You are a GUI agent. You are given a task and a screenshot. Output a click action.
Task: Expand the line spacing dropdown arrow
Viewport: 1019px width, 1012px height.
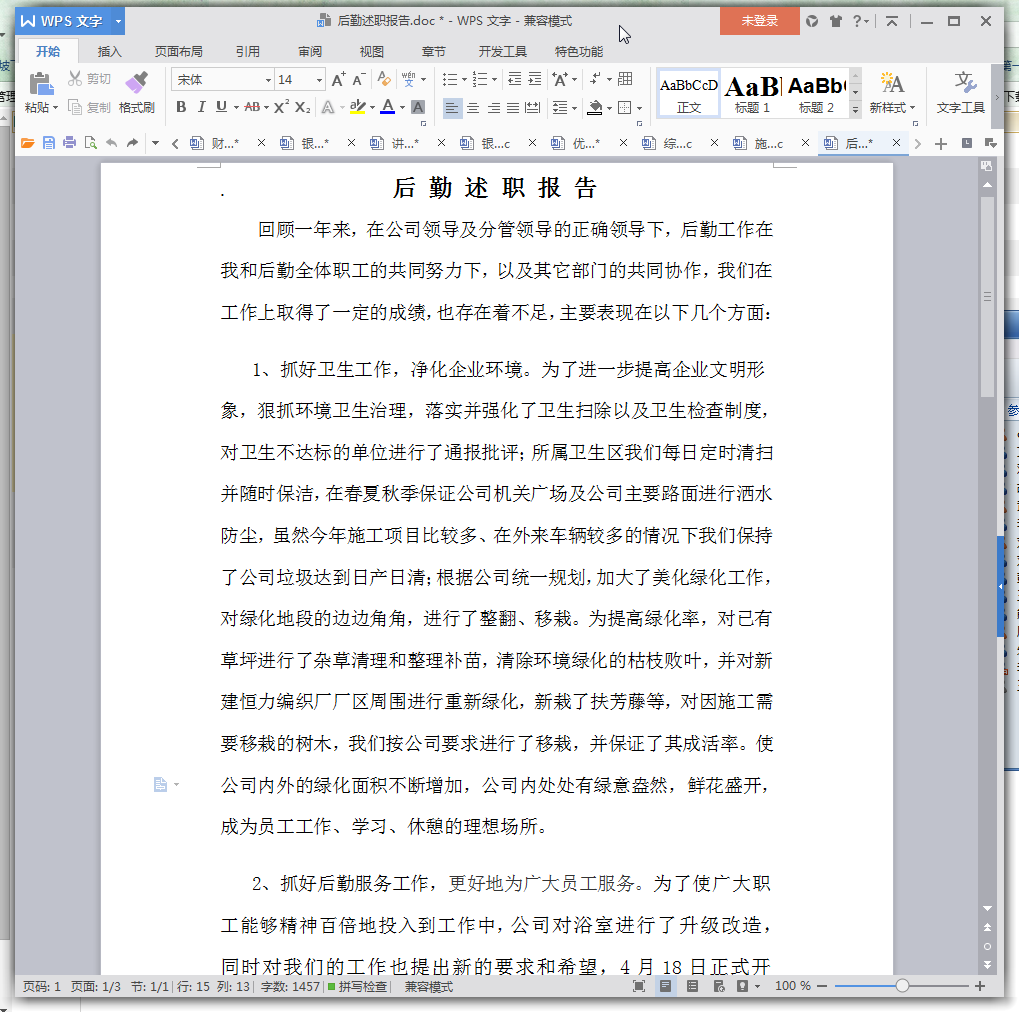(x=574, y=108)
